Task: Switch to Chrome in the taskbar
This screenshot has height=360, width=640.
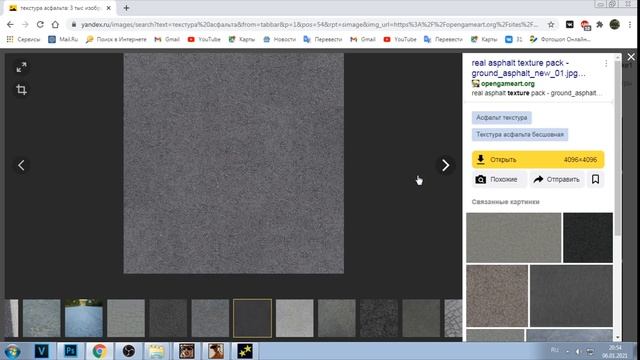Action: (99, 351)
